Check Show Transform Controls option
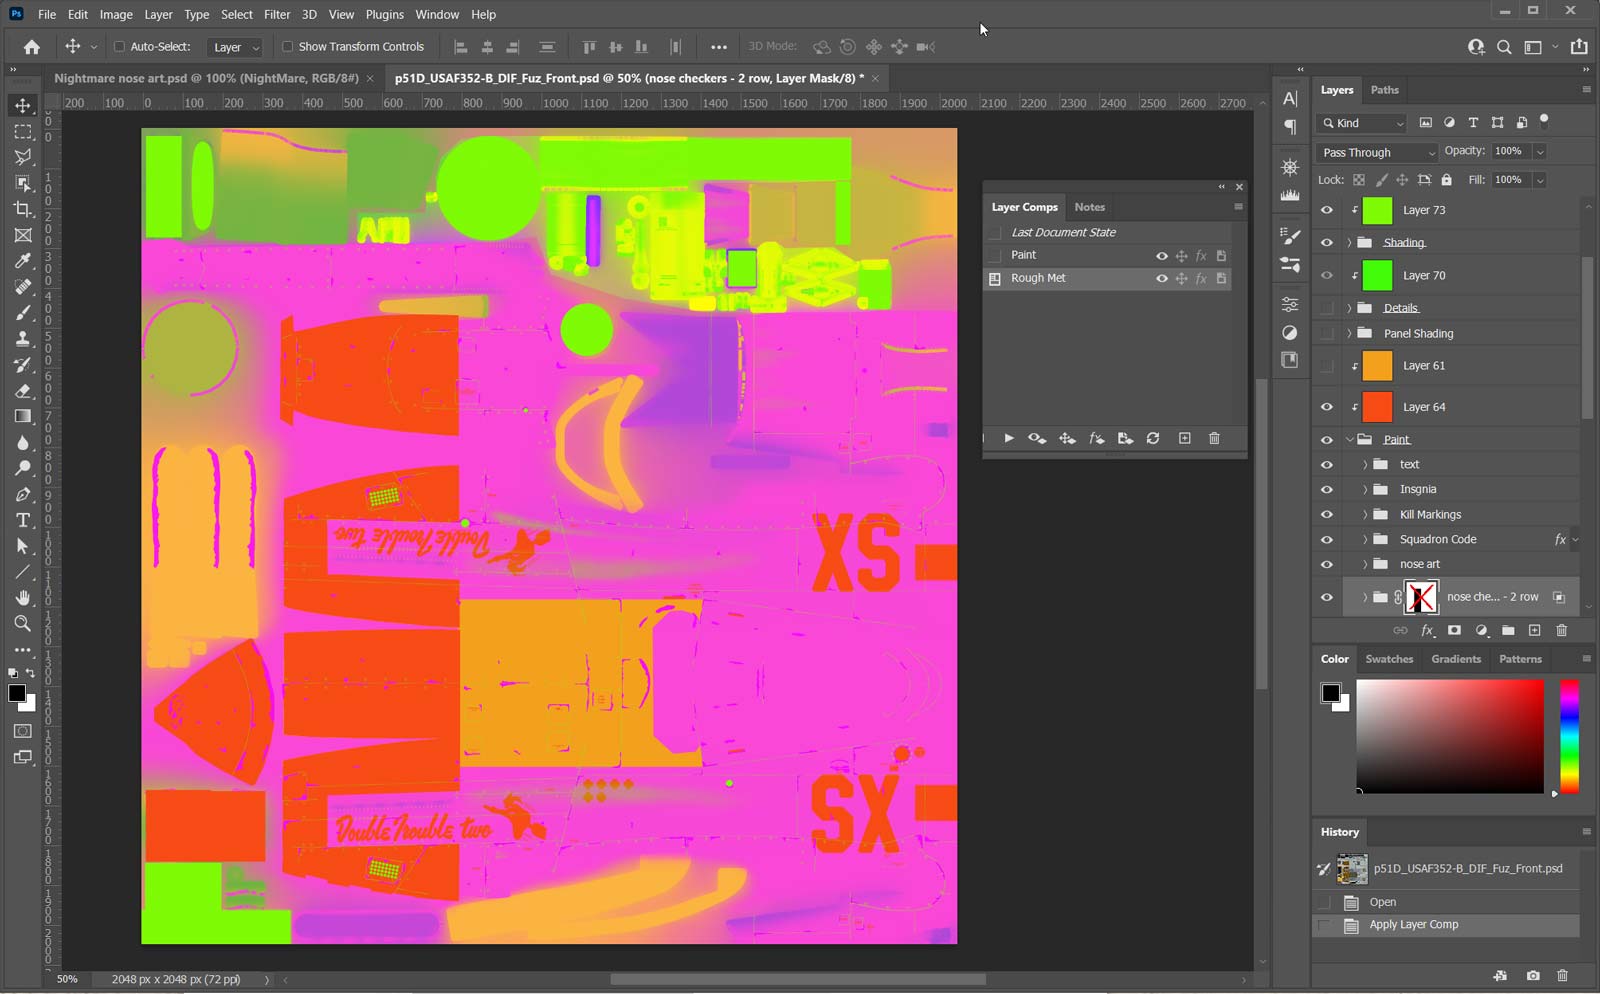 click(x=287, y=46)
